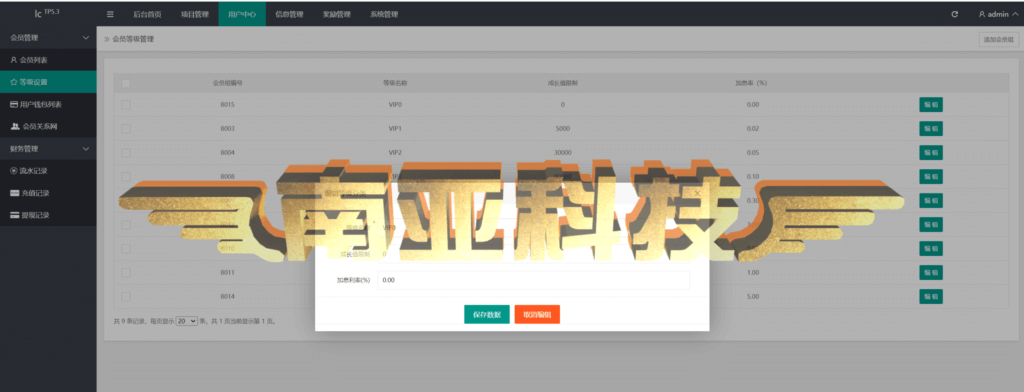
Task: Click 编辑 button for the VIP0 row
Action: point(931,105)
